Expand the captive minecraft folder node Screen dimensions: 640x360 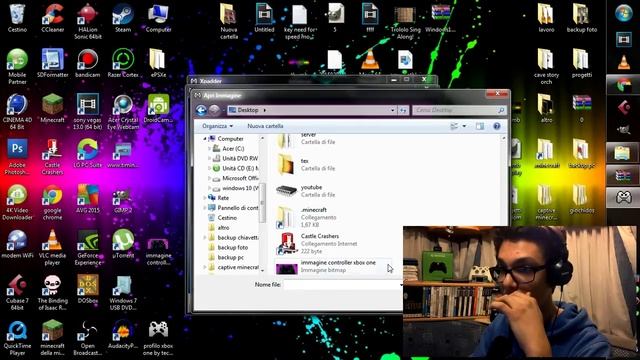[205, 267]
